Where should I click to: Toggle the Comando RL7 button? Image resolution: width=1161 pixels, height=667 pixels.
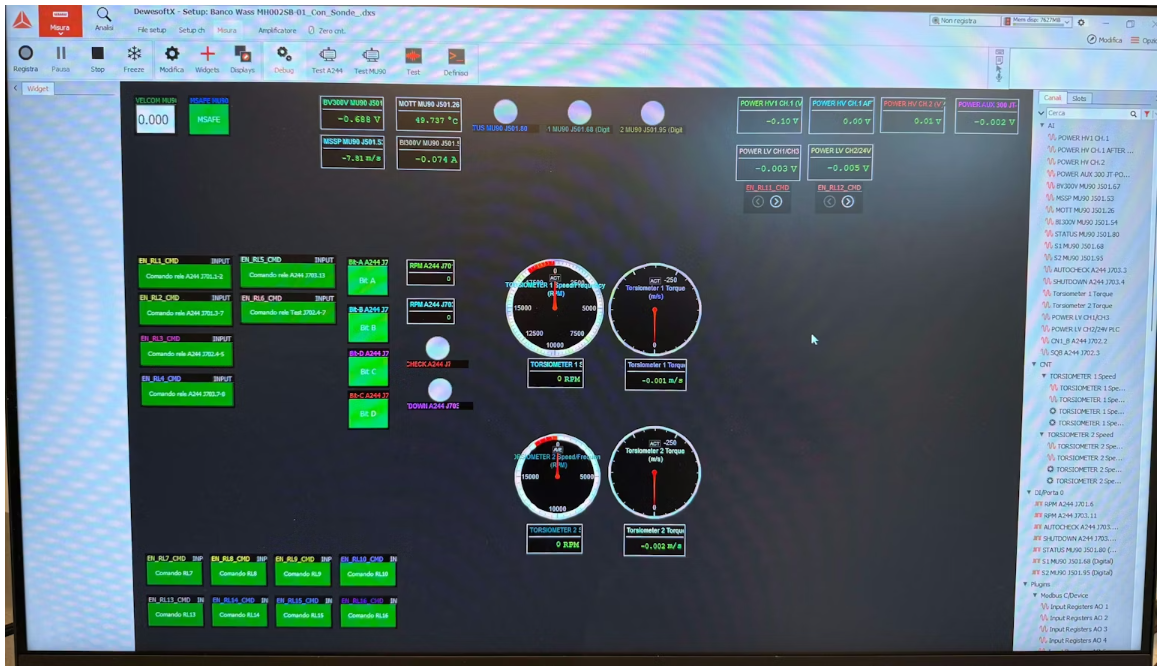pyautogui.click(x=174, y=573)
